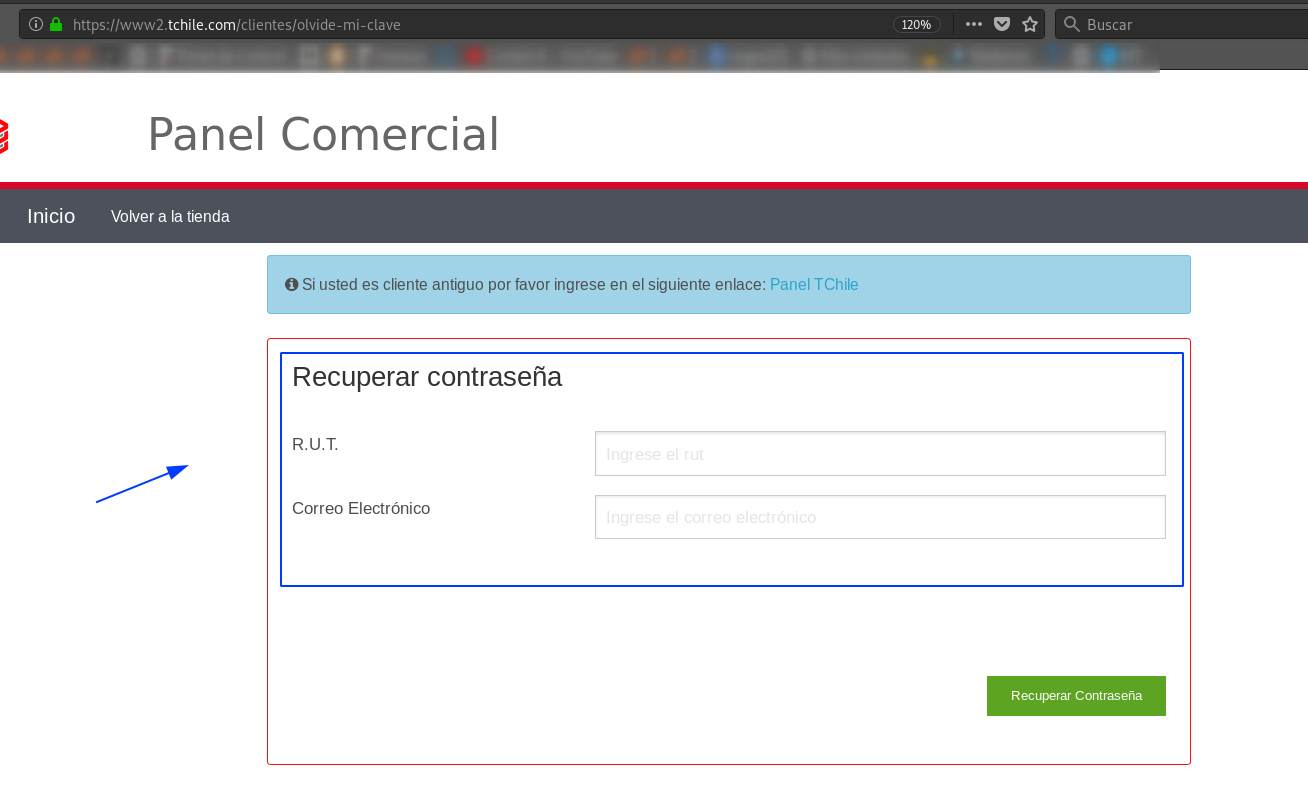Focus the Buscar search field

click(1190, 24)
